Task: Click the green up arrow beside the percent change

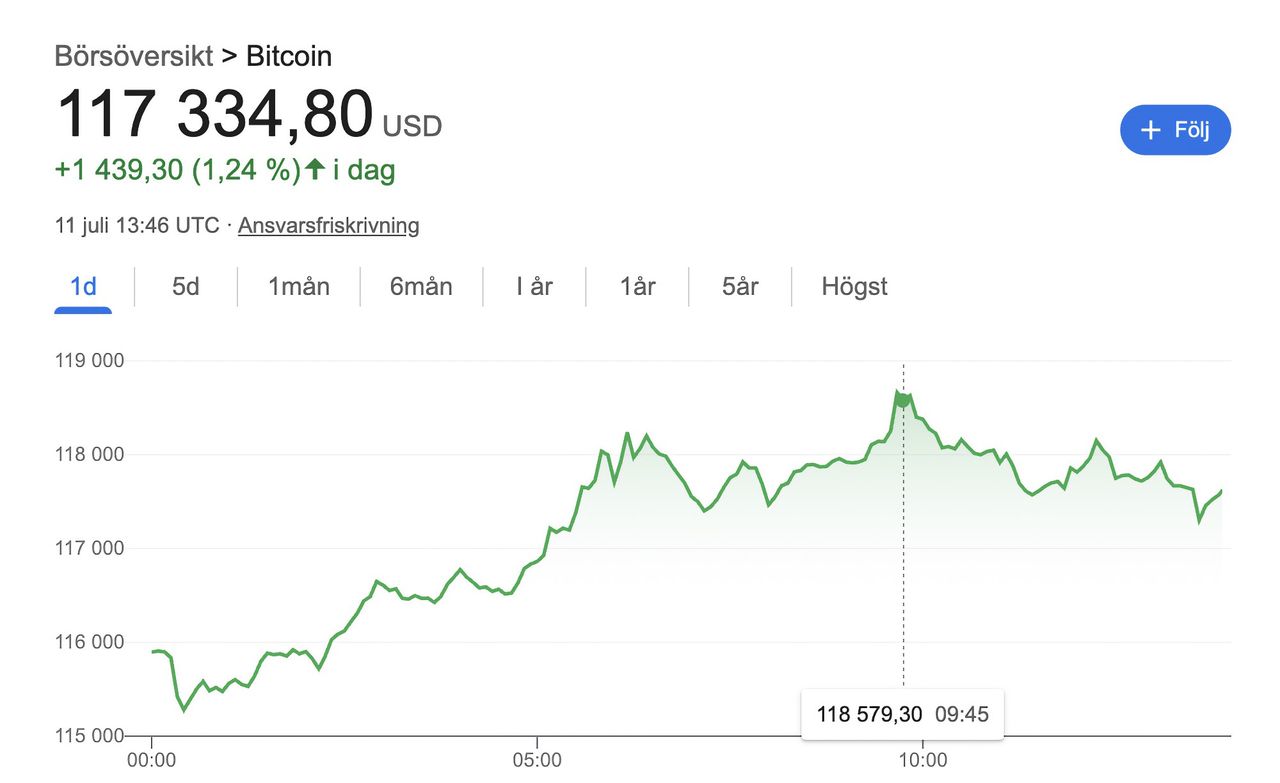Action: 314,170
